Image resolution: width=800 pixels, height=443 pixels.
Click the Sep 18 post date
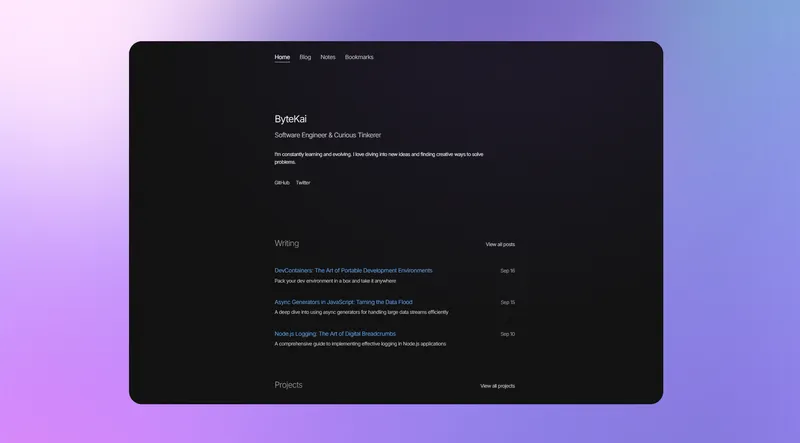pyautogui.click(x=507, y=270)
